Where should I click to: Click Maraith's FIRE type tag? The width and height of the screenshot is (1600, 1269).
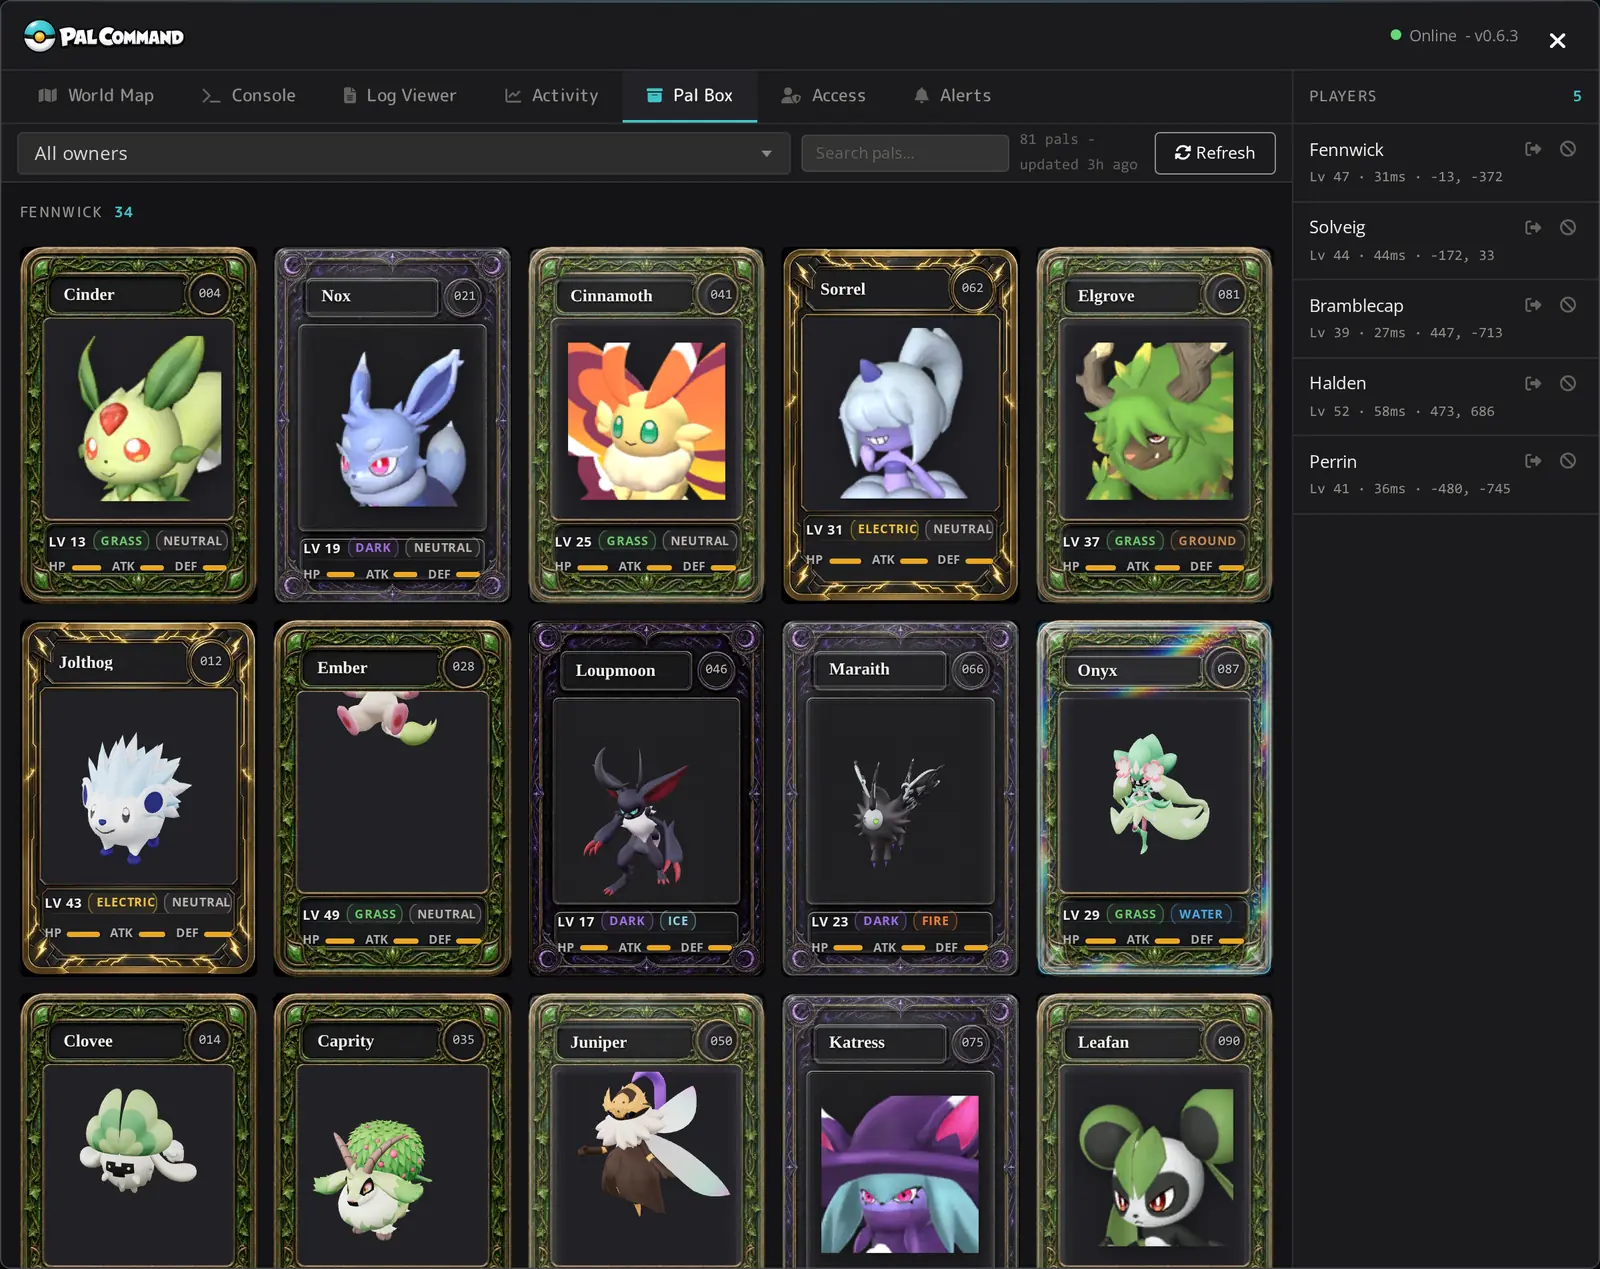(x=935, y=921)
